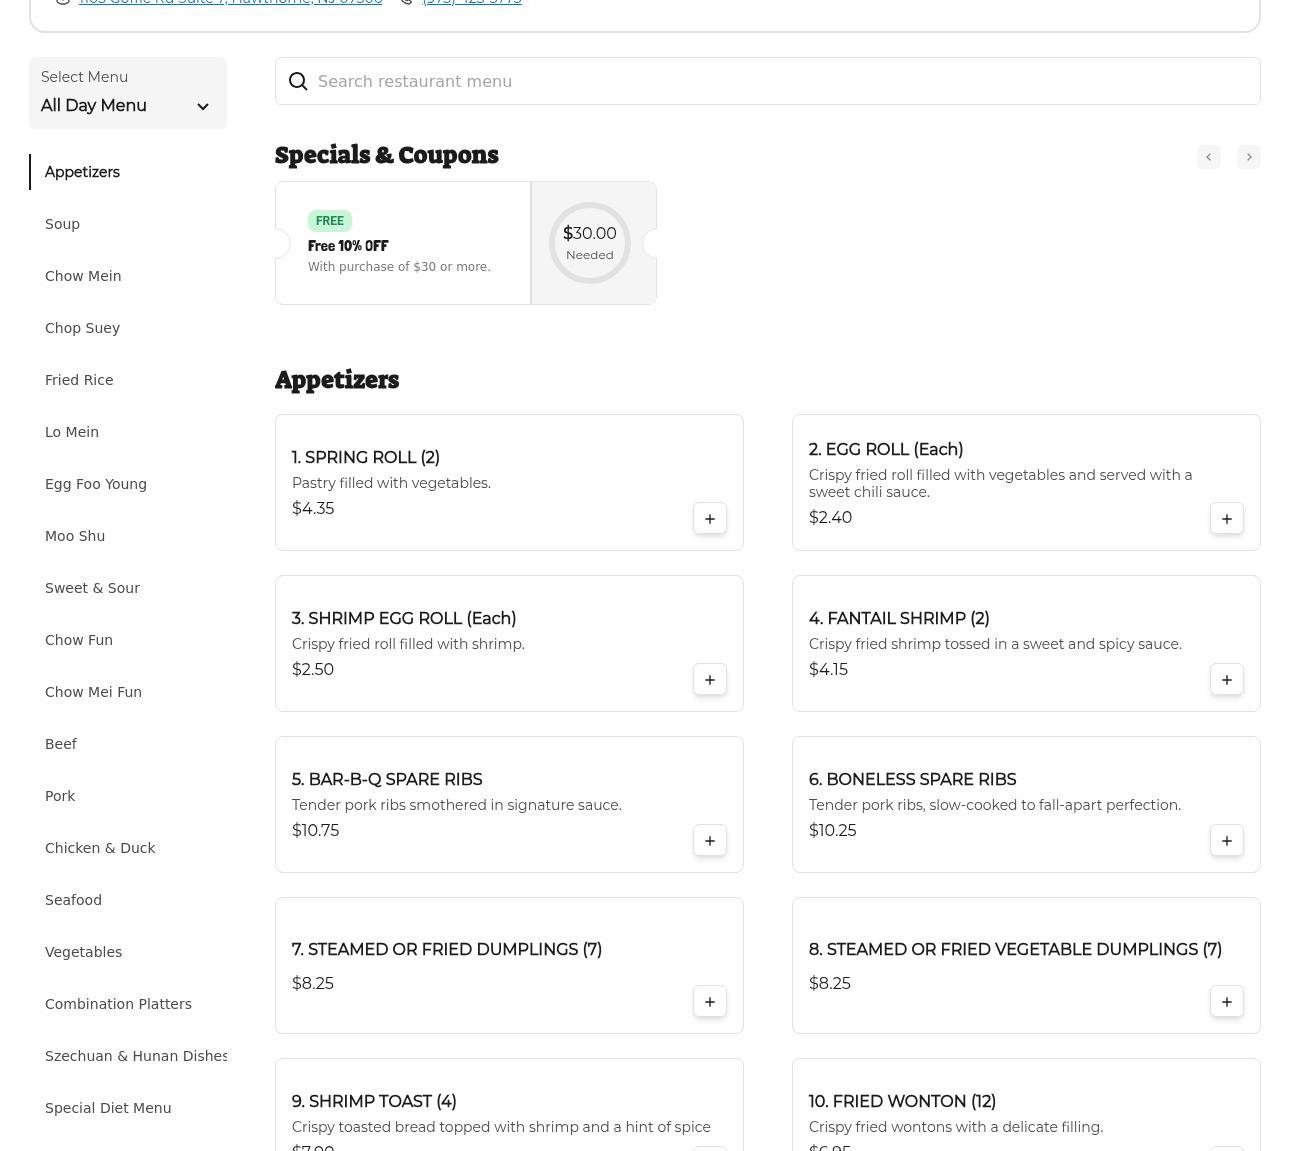
Task: Show next specials and coupons
Action: tap(1248, 157)
